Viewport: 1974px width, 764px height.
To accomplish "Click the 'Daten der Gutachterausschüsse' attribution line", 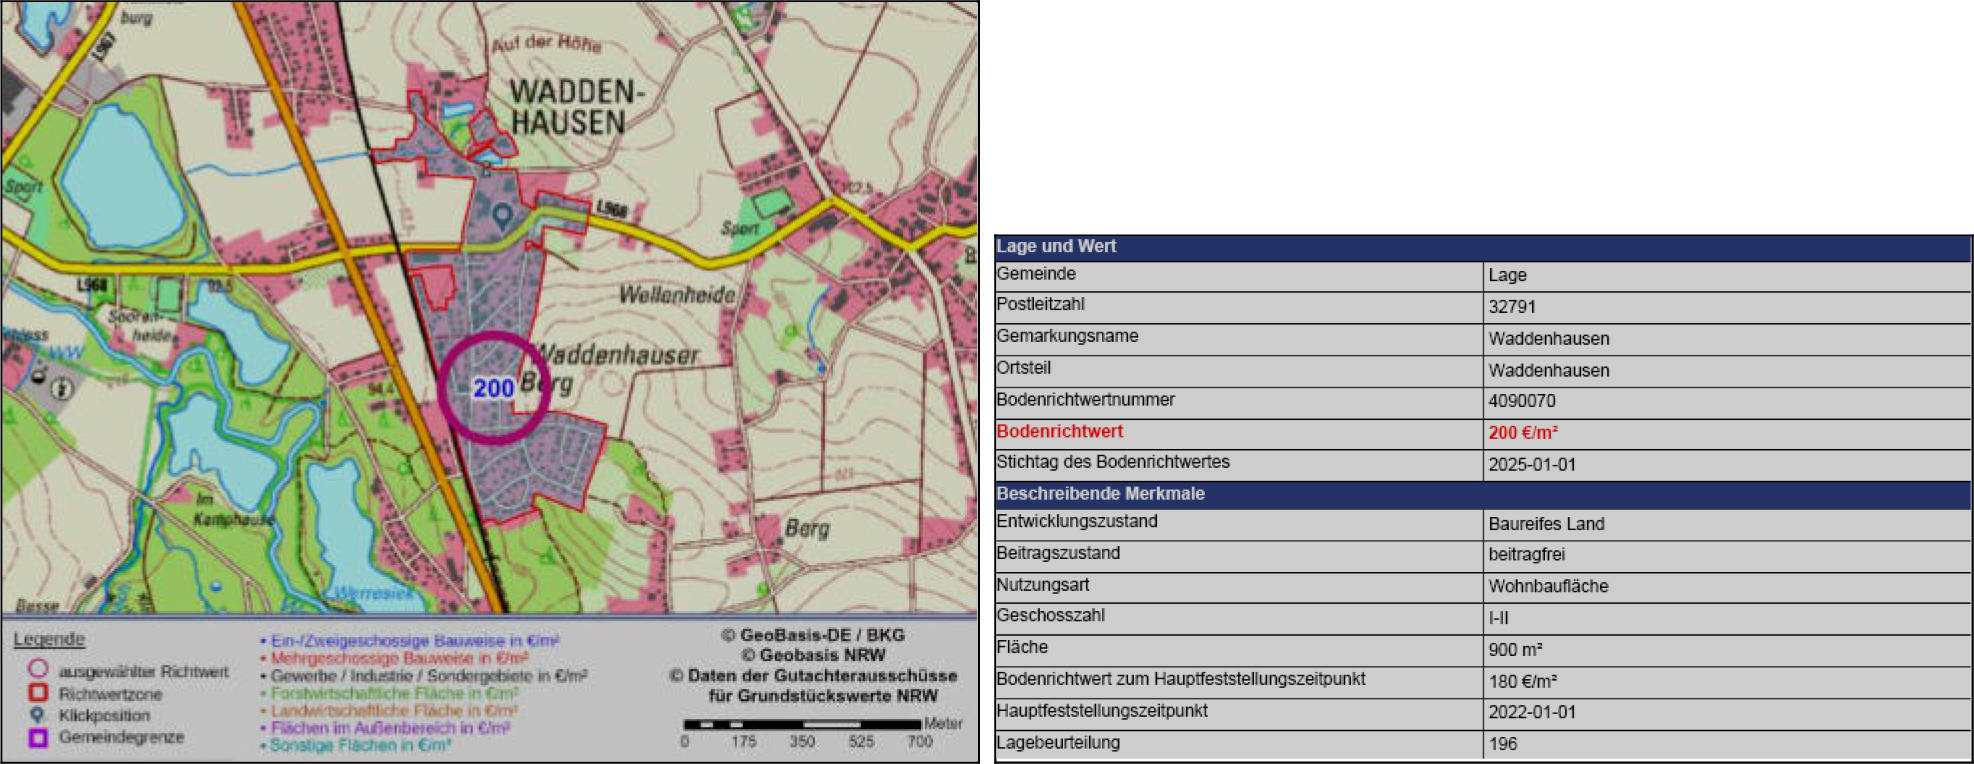I will (813, 676).
